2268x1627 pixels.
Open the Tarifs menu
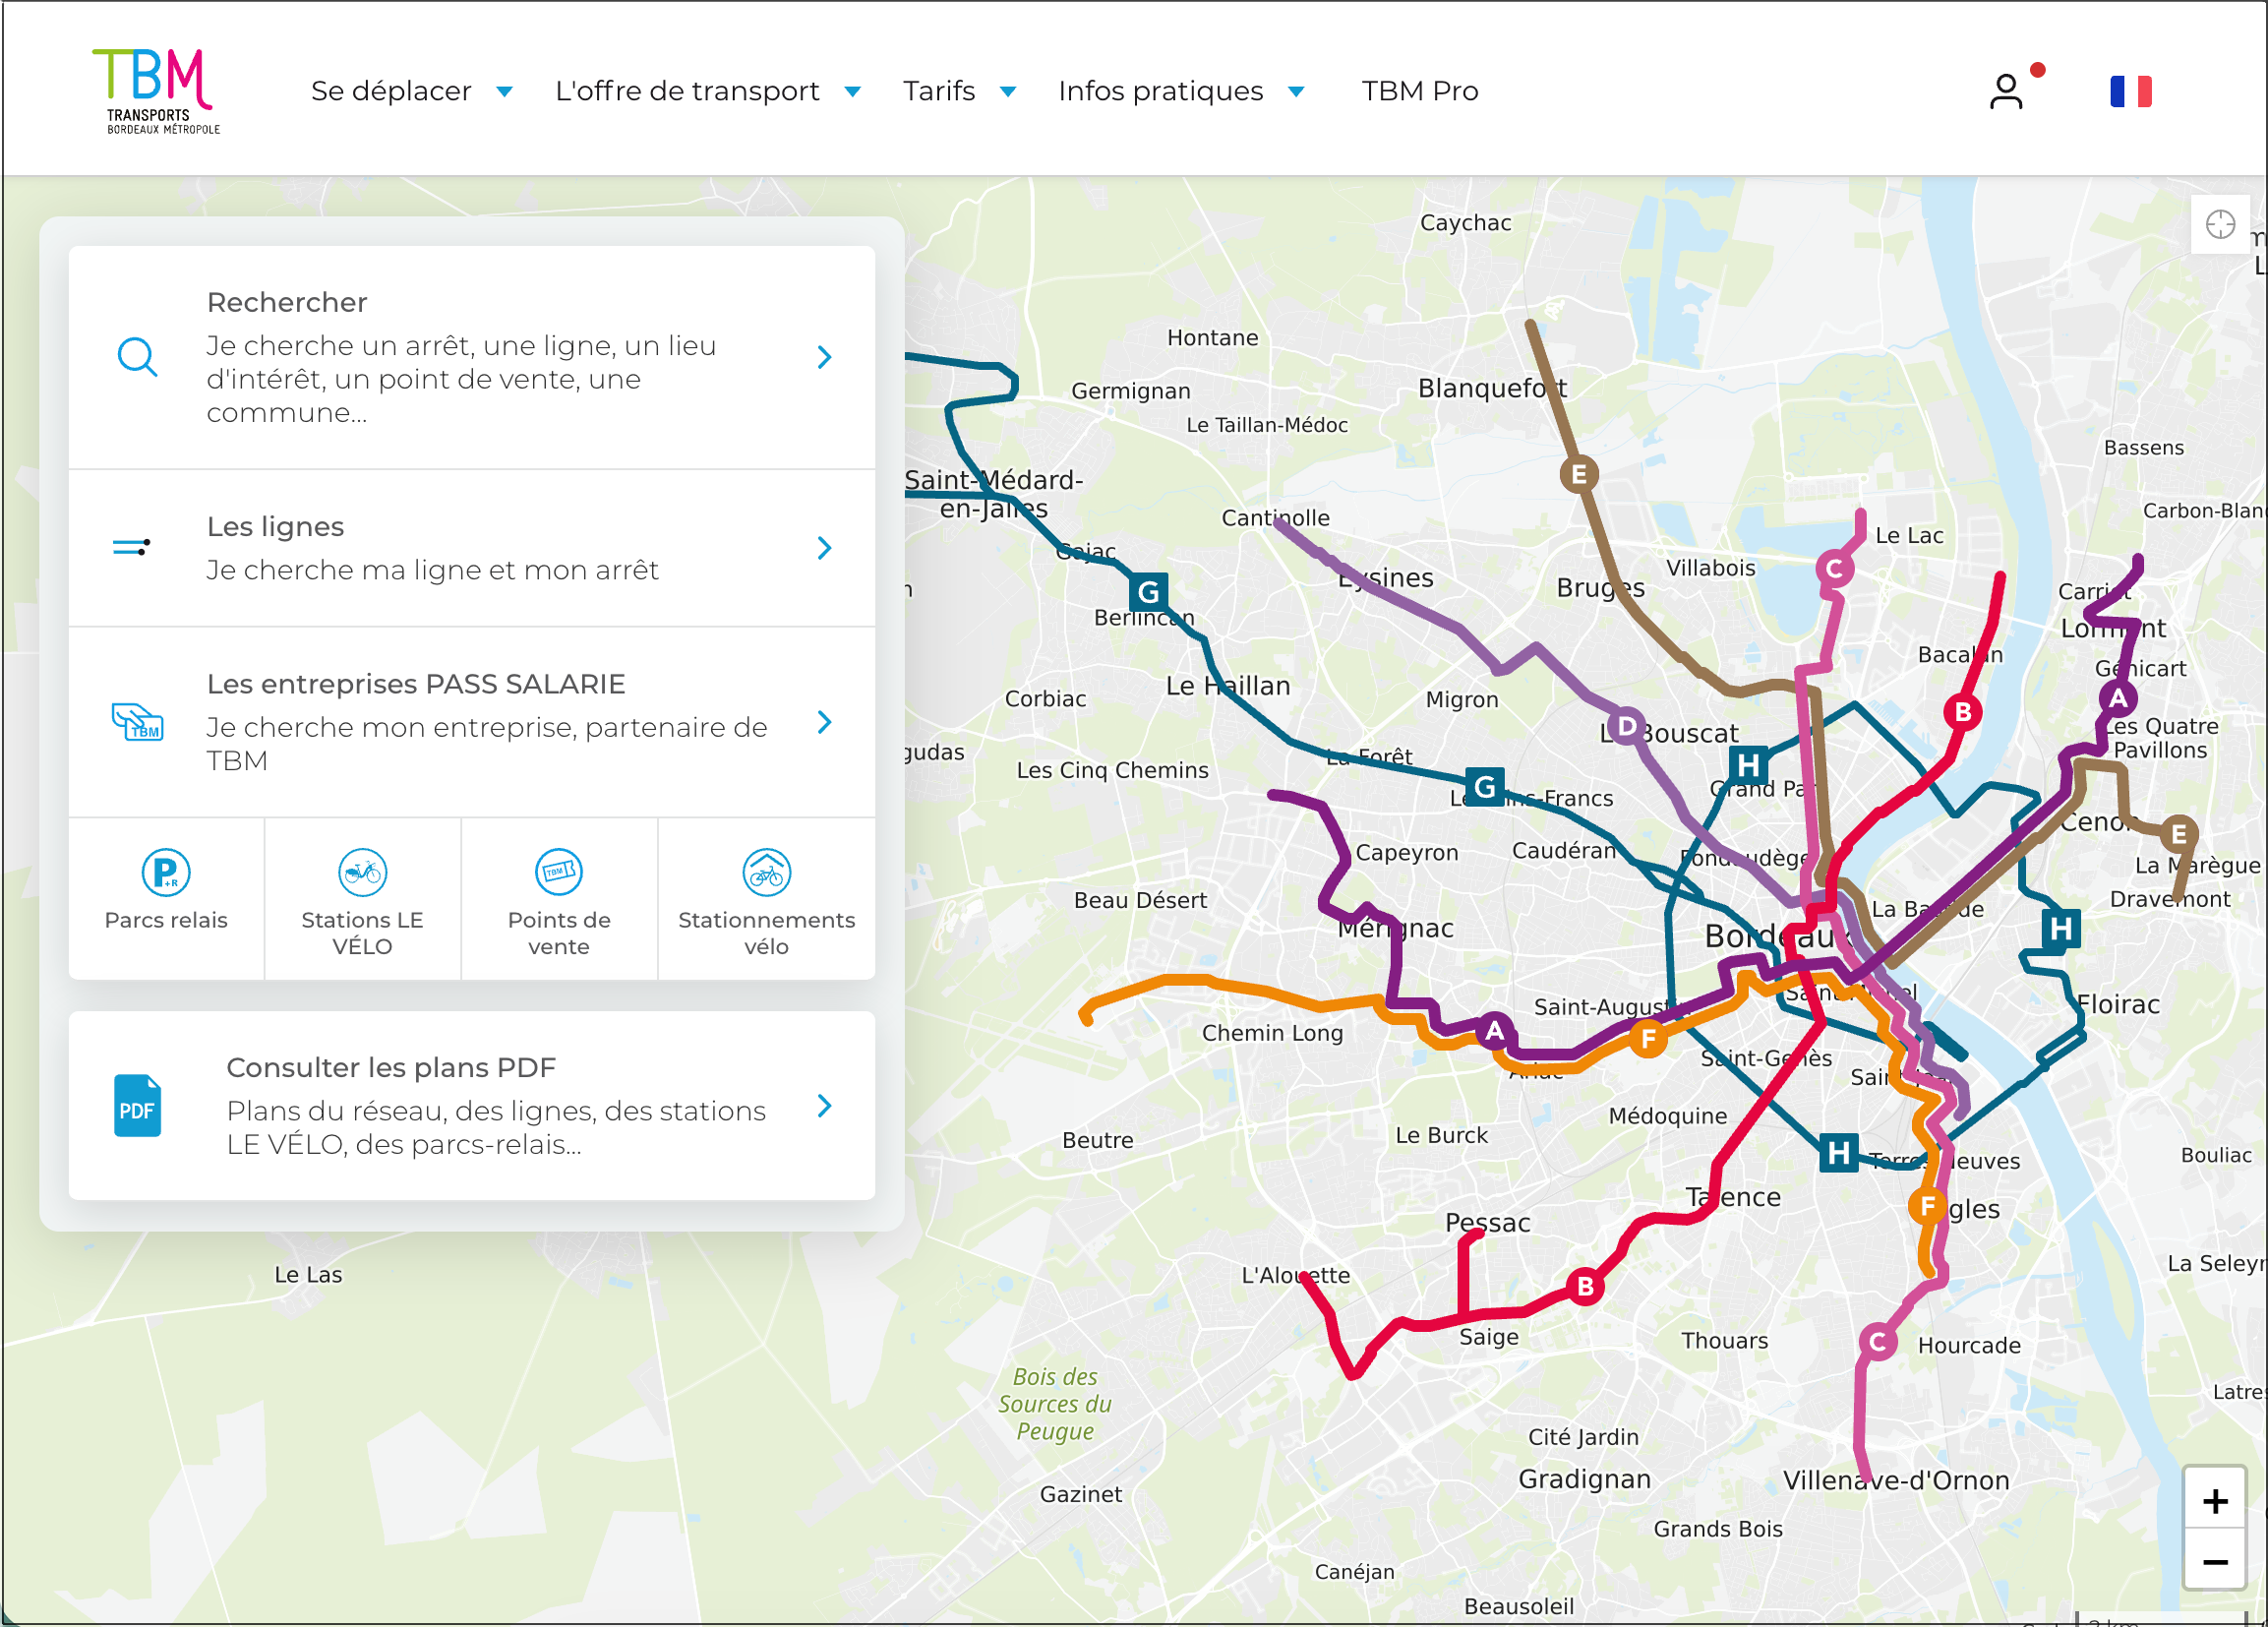click(x=939, y=91)
